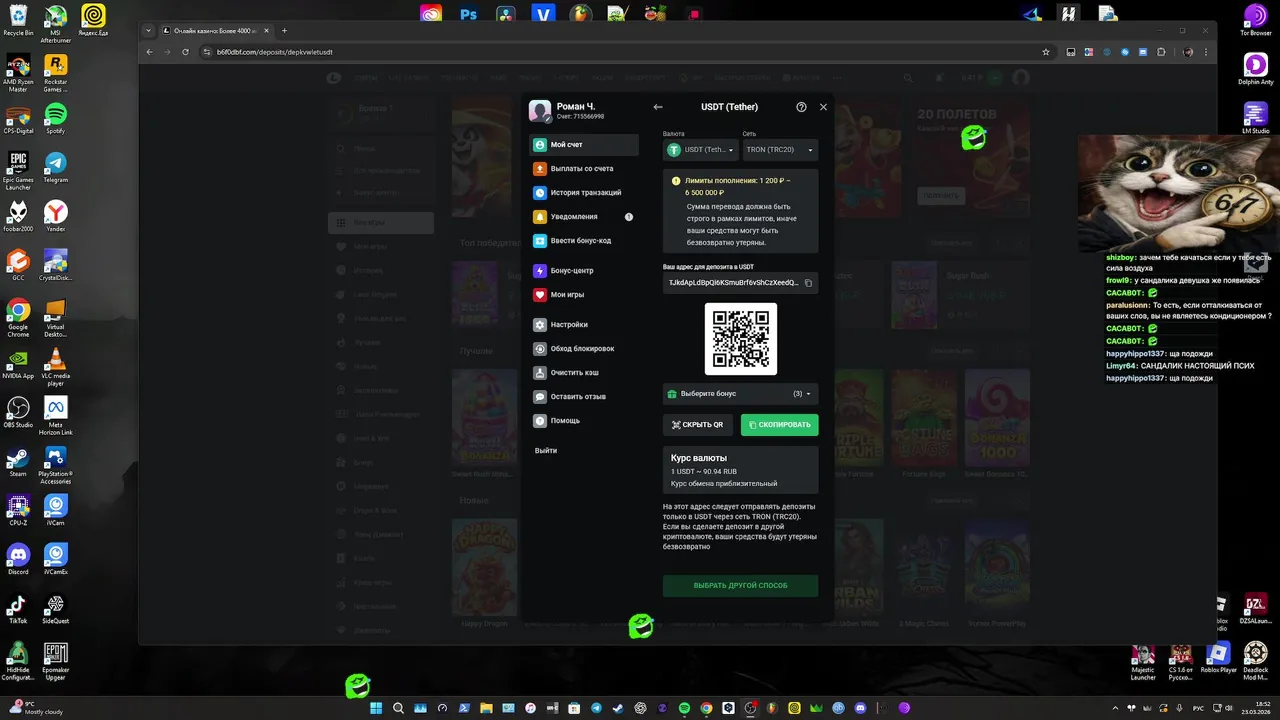Screen dimensions: 1280x720
Task: Reload the page in the browser
Action: [185, 52]
